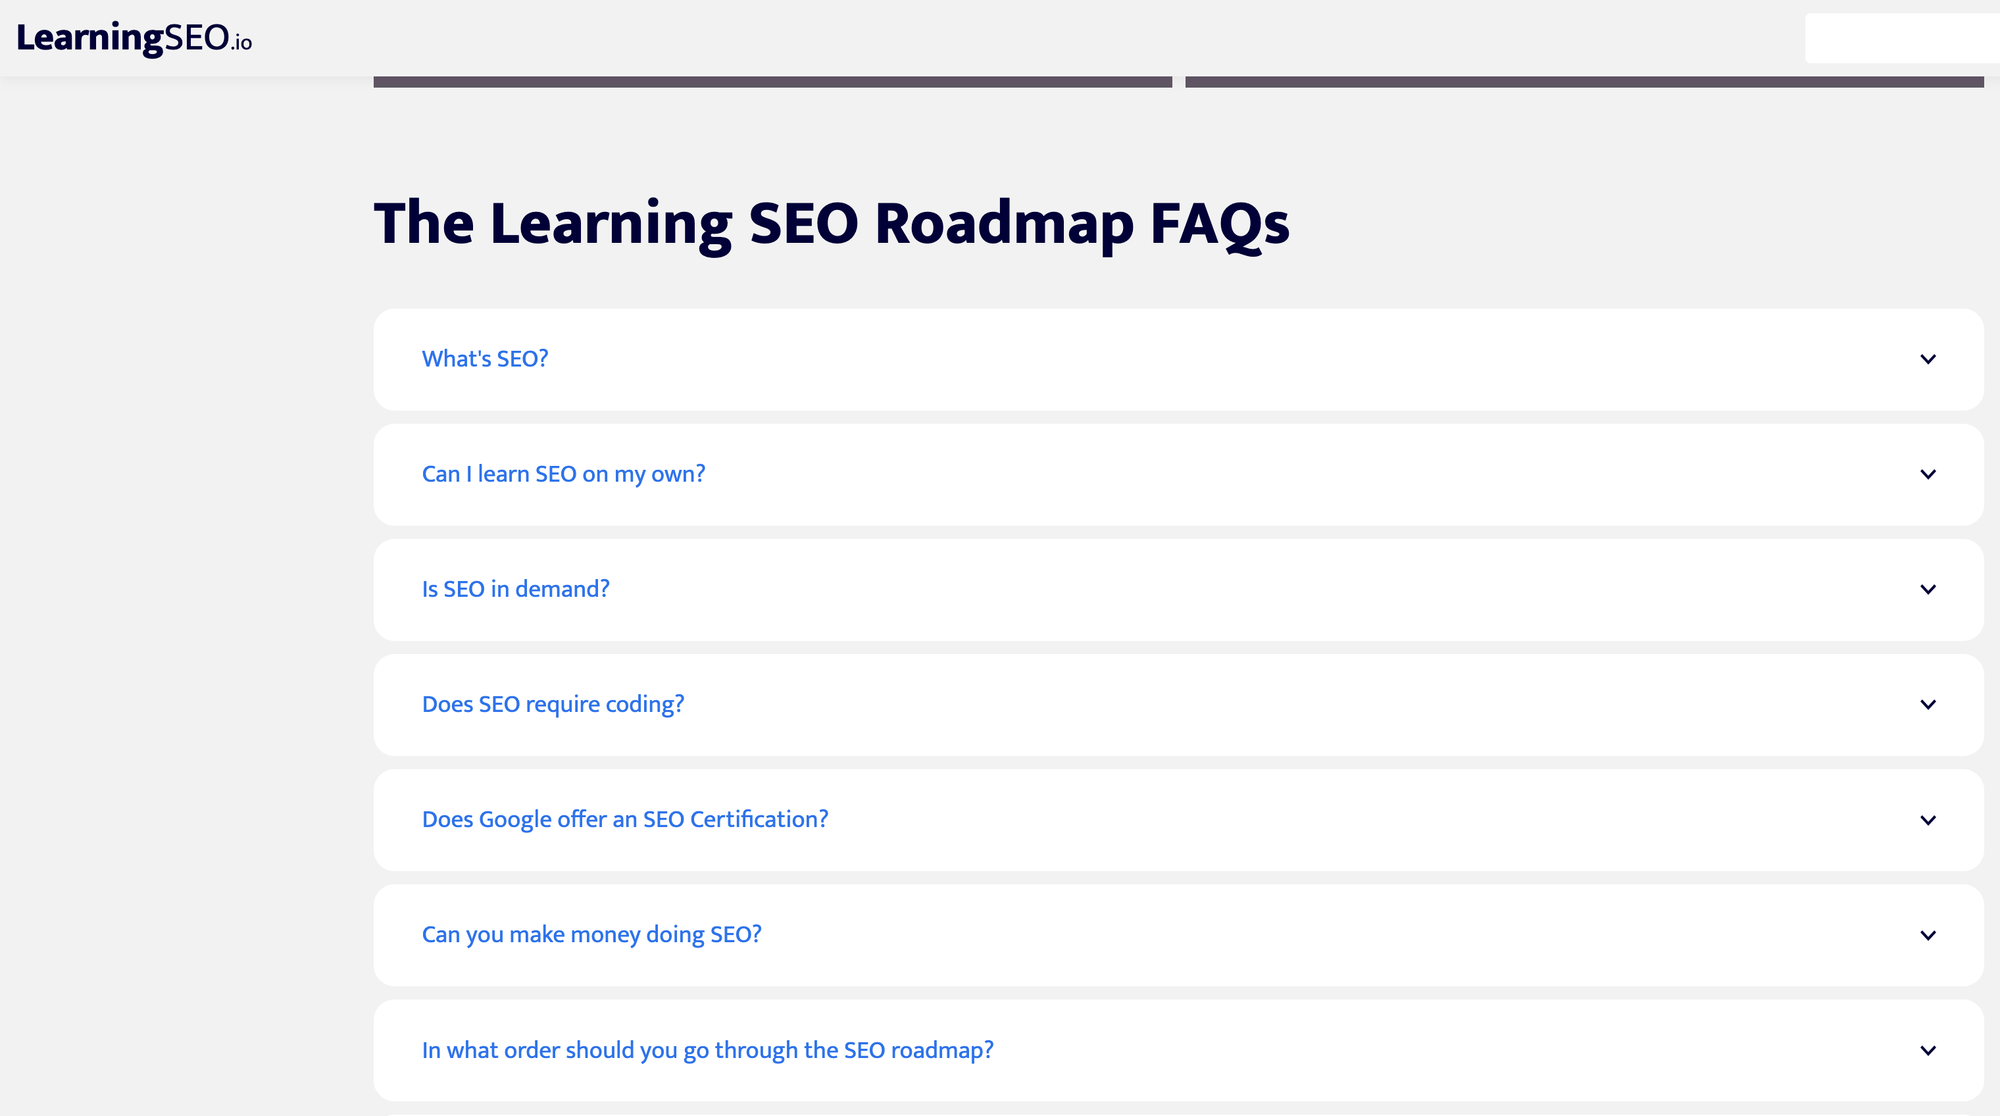Expand chevron for the SEO roadmap order question
2000x1116 pixels.
coord(1928,1050)
